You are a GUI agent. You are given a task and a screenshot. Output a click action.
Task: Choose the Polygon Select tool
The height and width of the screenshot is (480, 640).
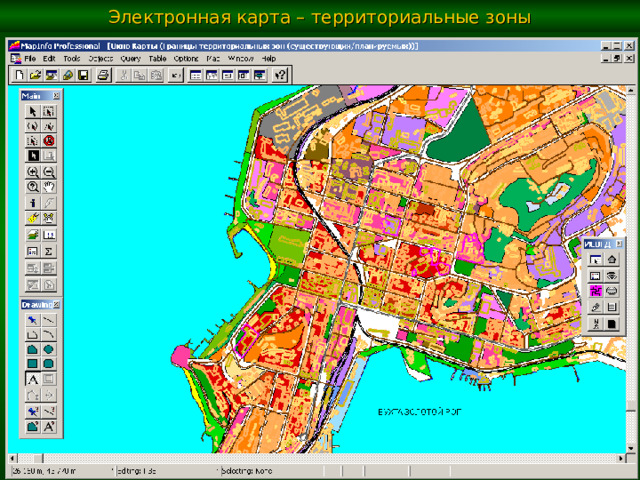(49, 126)
